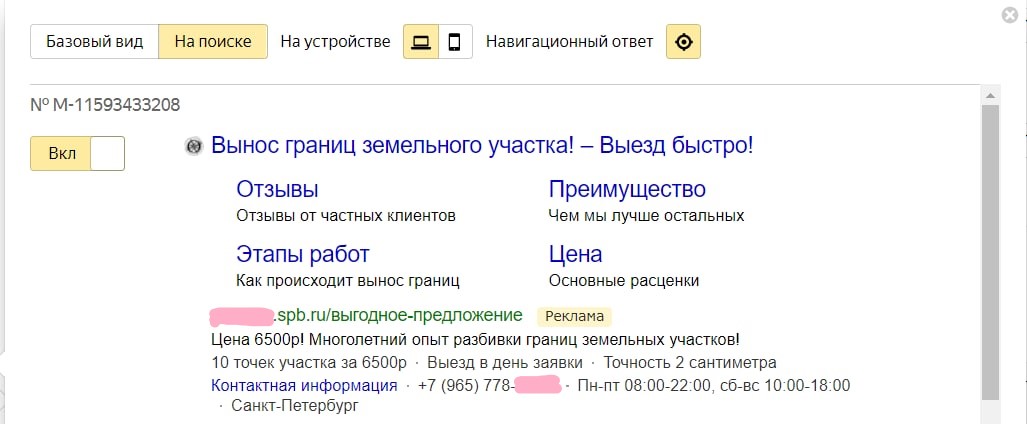Click text Отзывы от частных клиентов
Image resolution: width=1027 pixels, height=424 pixels.
(345, 216)
